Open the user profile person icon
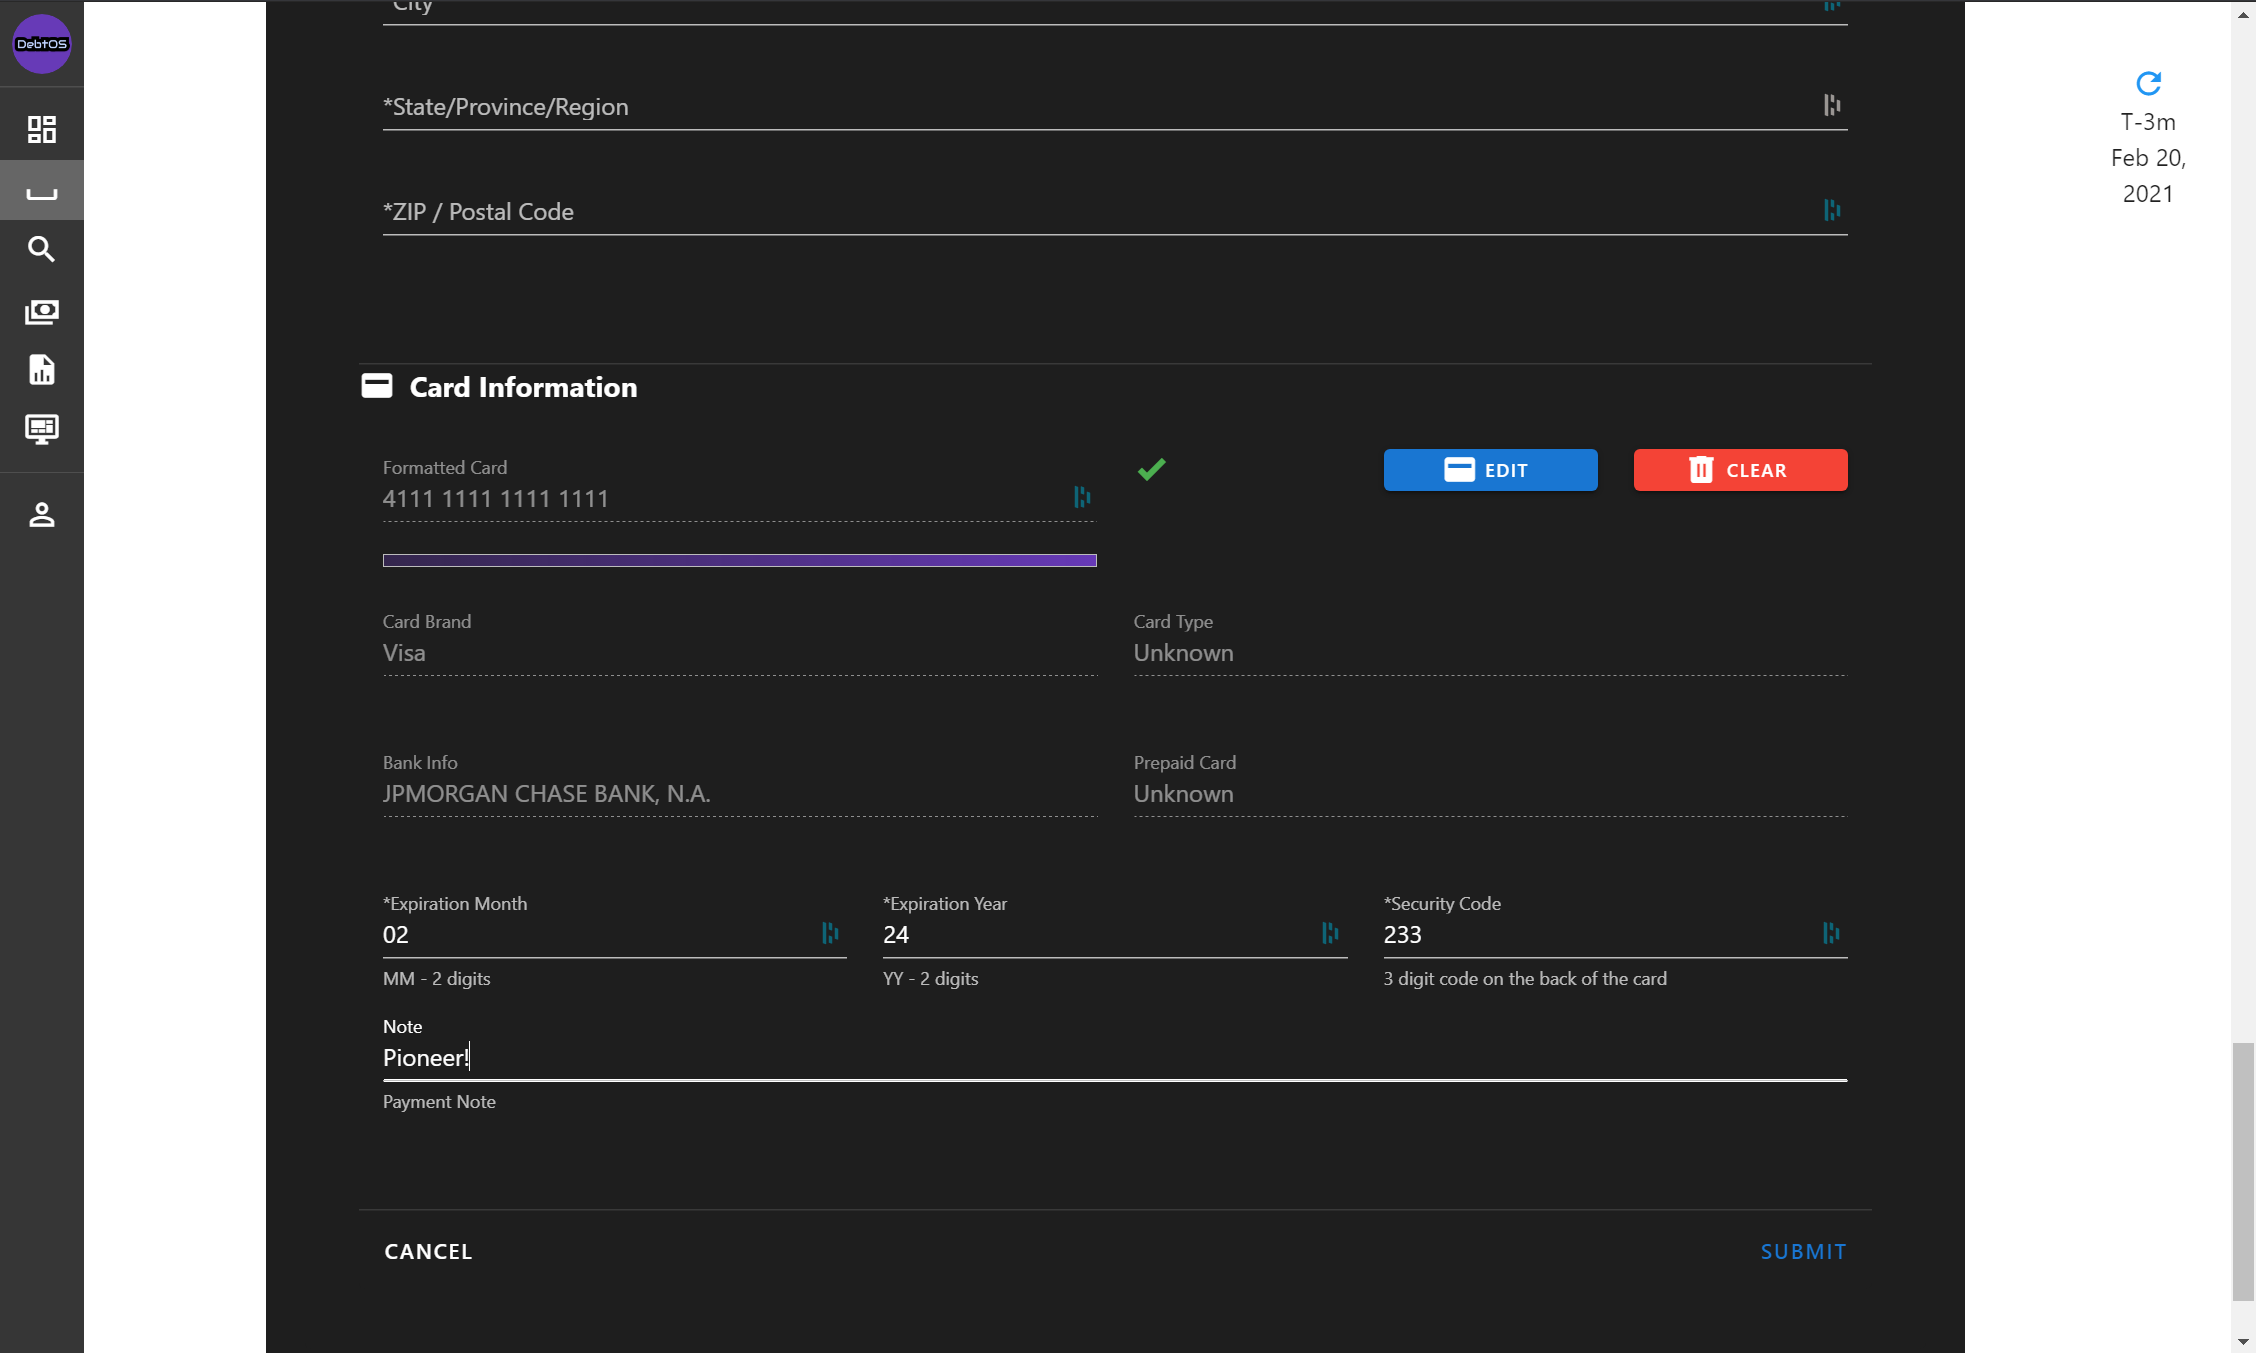The image size is (2256, 1353). tap(42, 514)
